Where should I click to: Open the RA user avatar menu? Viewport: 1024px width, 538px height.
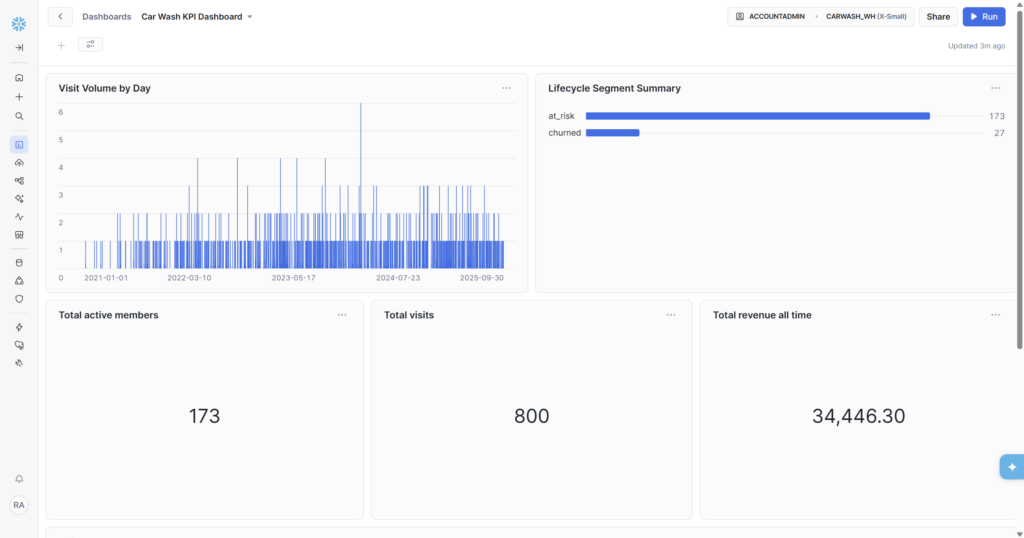19,505
